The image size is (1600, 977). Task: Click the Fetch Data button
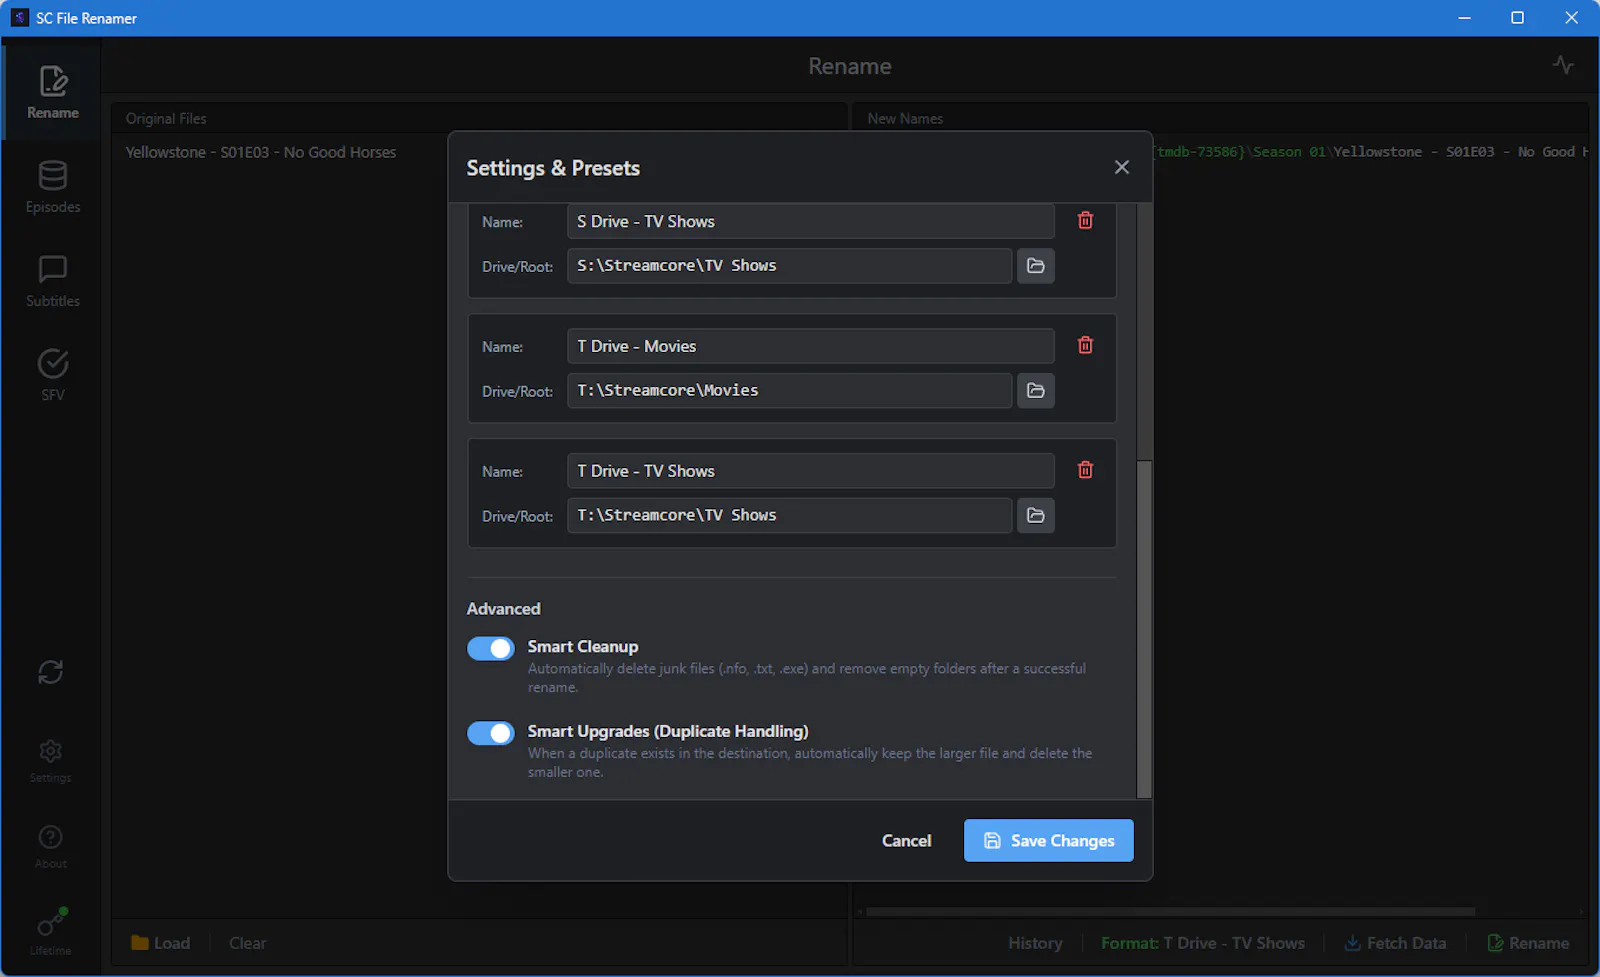pyautogui.click(x=1395, y=943)
